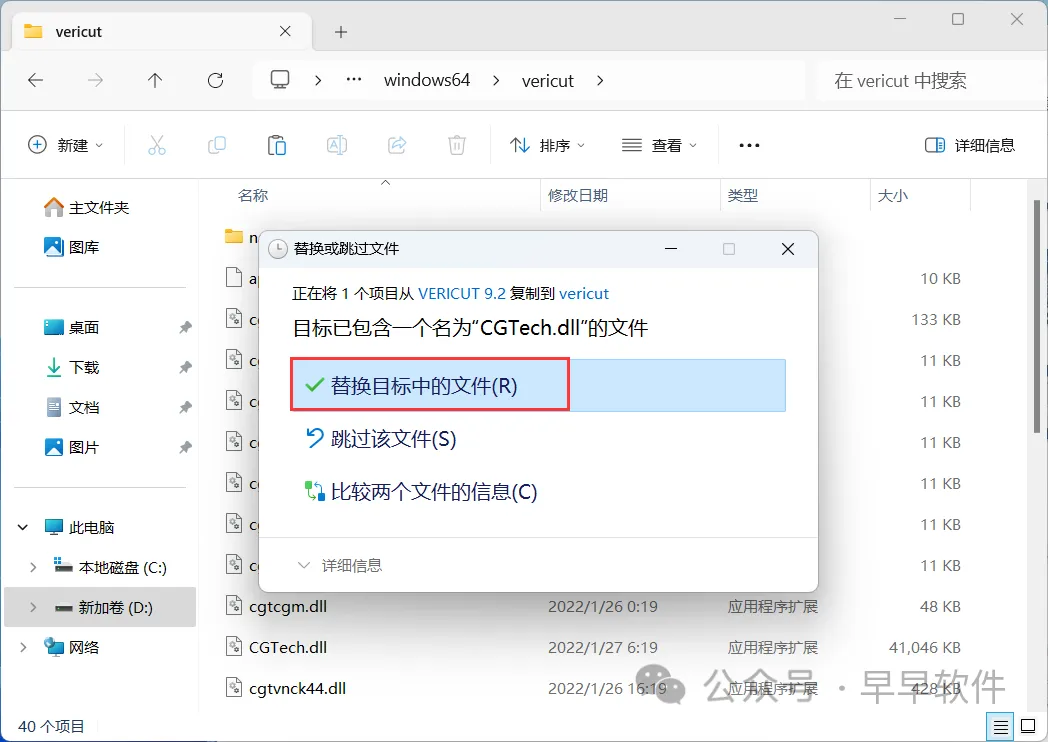Viewport: 1048px width, 742px height.
Task: Click windows64 in the address path
Action: pos(427,80)
